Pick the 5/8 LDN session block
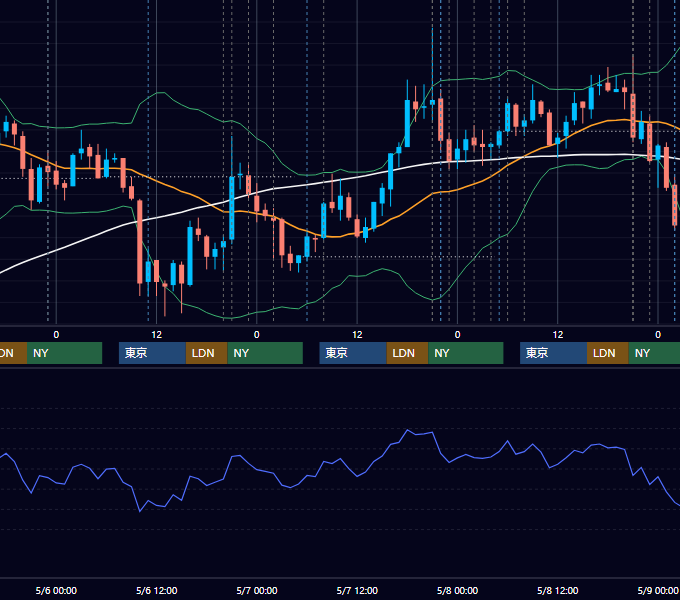This screenshot has width=680, height=600. 608,353
